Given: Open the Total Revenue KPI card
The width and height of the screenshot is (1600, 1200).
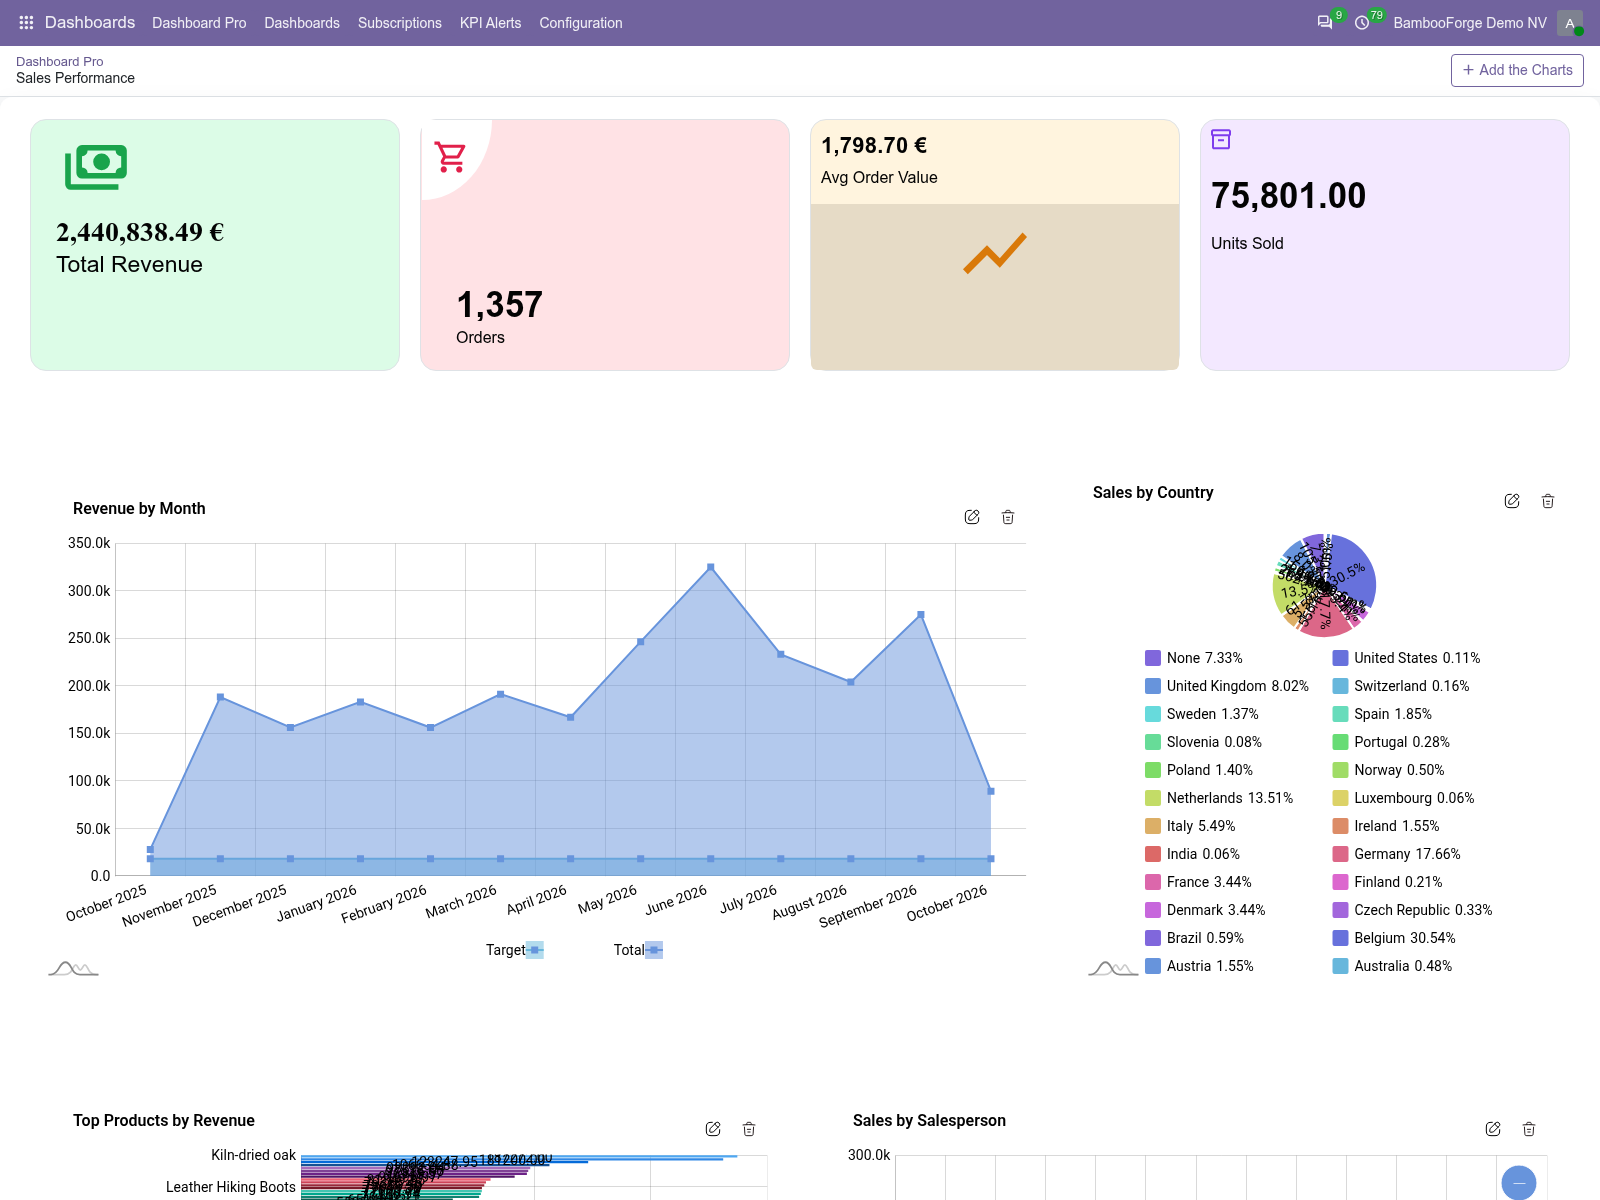Looking at the screenshot, I should pyautogui.click(x=215, y=245).
